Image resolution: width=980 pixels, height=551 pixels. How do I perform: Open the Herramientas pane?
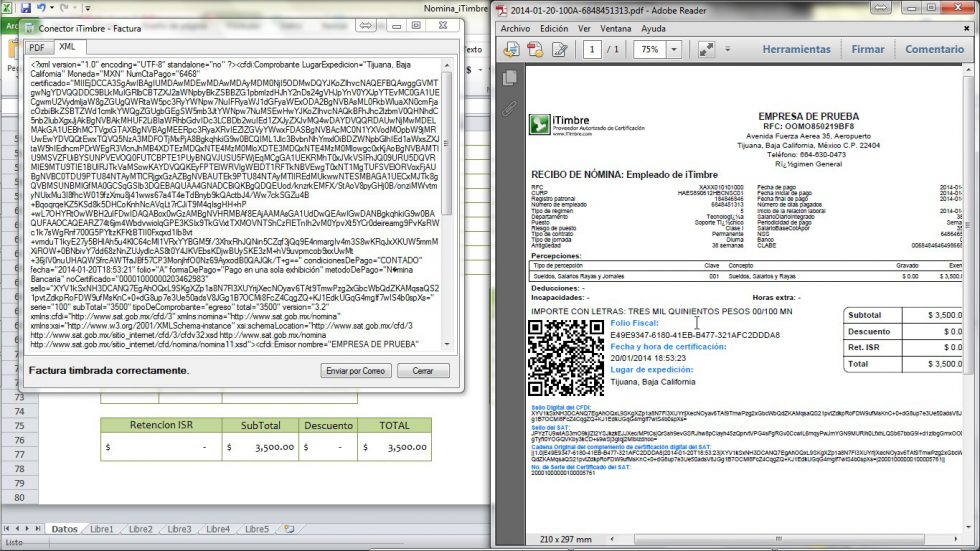[796, 49]
